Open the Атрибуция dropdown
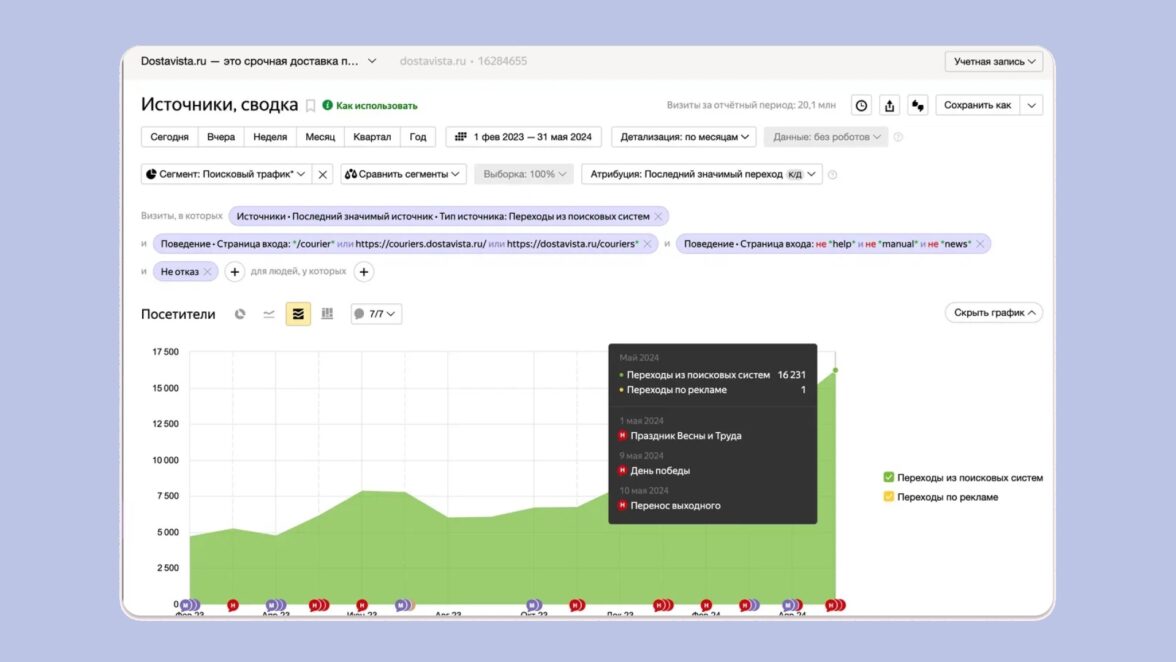Screen dimensions: 1176x662 [x=701, y=174]
